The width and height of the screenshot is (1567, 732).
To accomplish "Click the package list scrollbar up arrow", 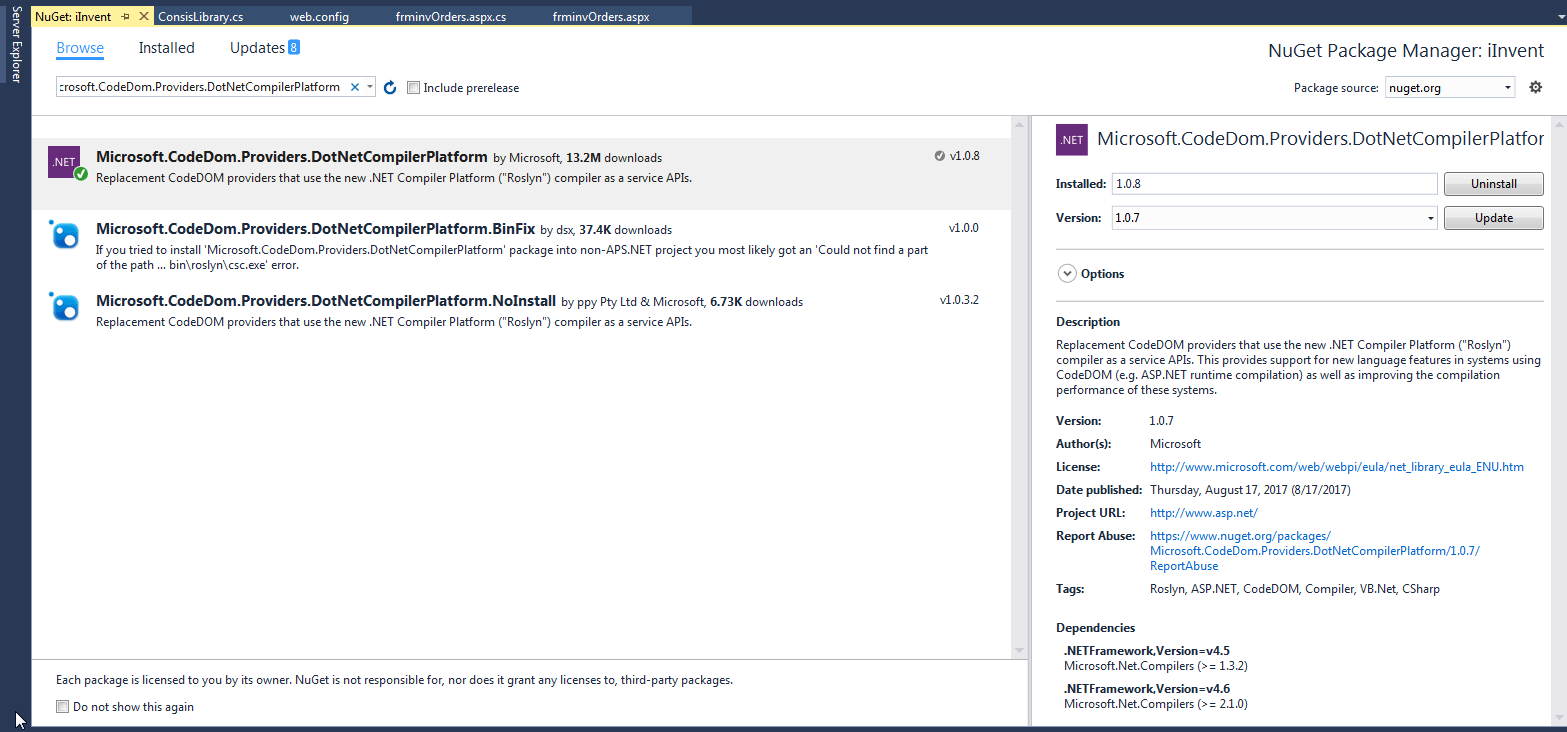I will (1019, 124).
